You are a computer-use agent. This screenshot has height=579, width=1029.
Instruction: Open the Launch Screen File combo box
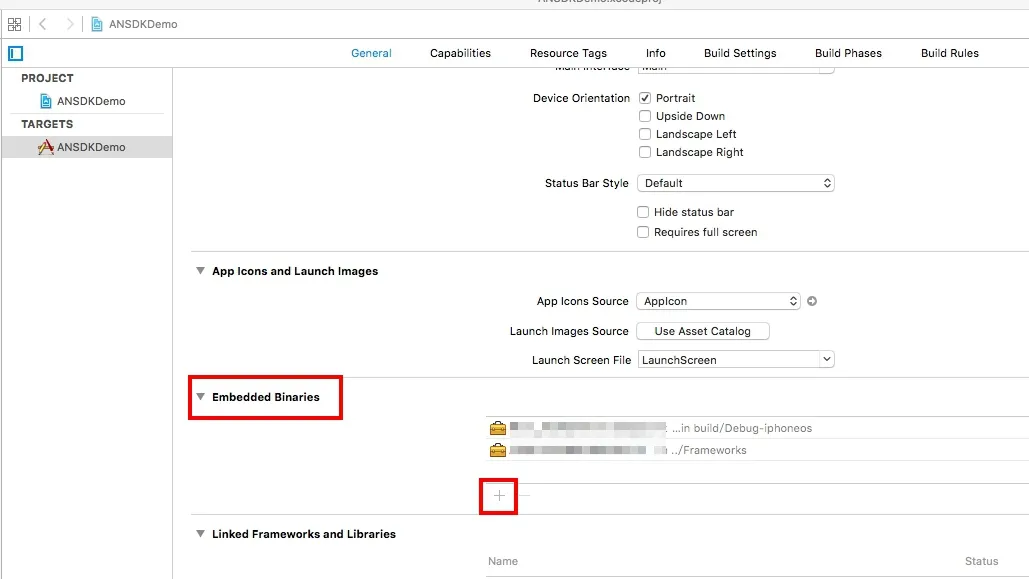pyautogui.click(x=736, y=360)
